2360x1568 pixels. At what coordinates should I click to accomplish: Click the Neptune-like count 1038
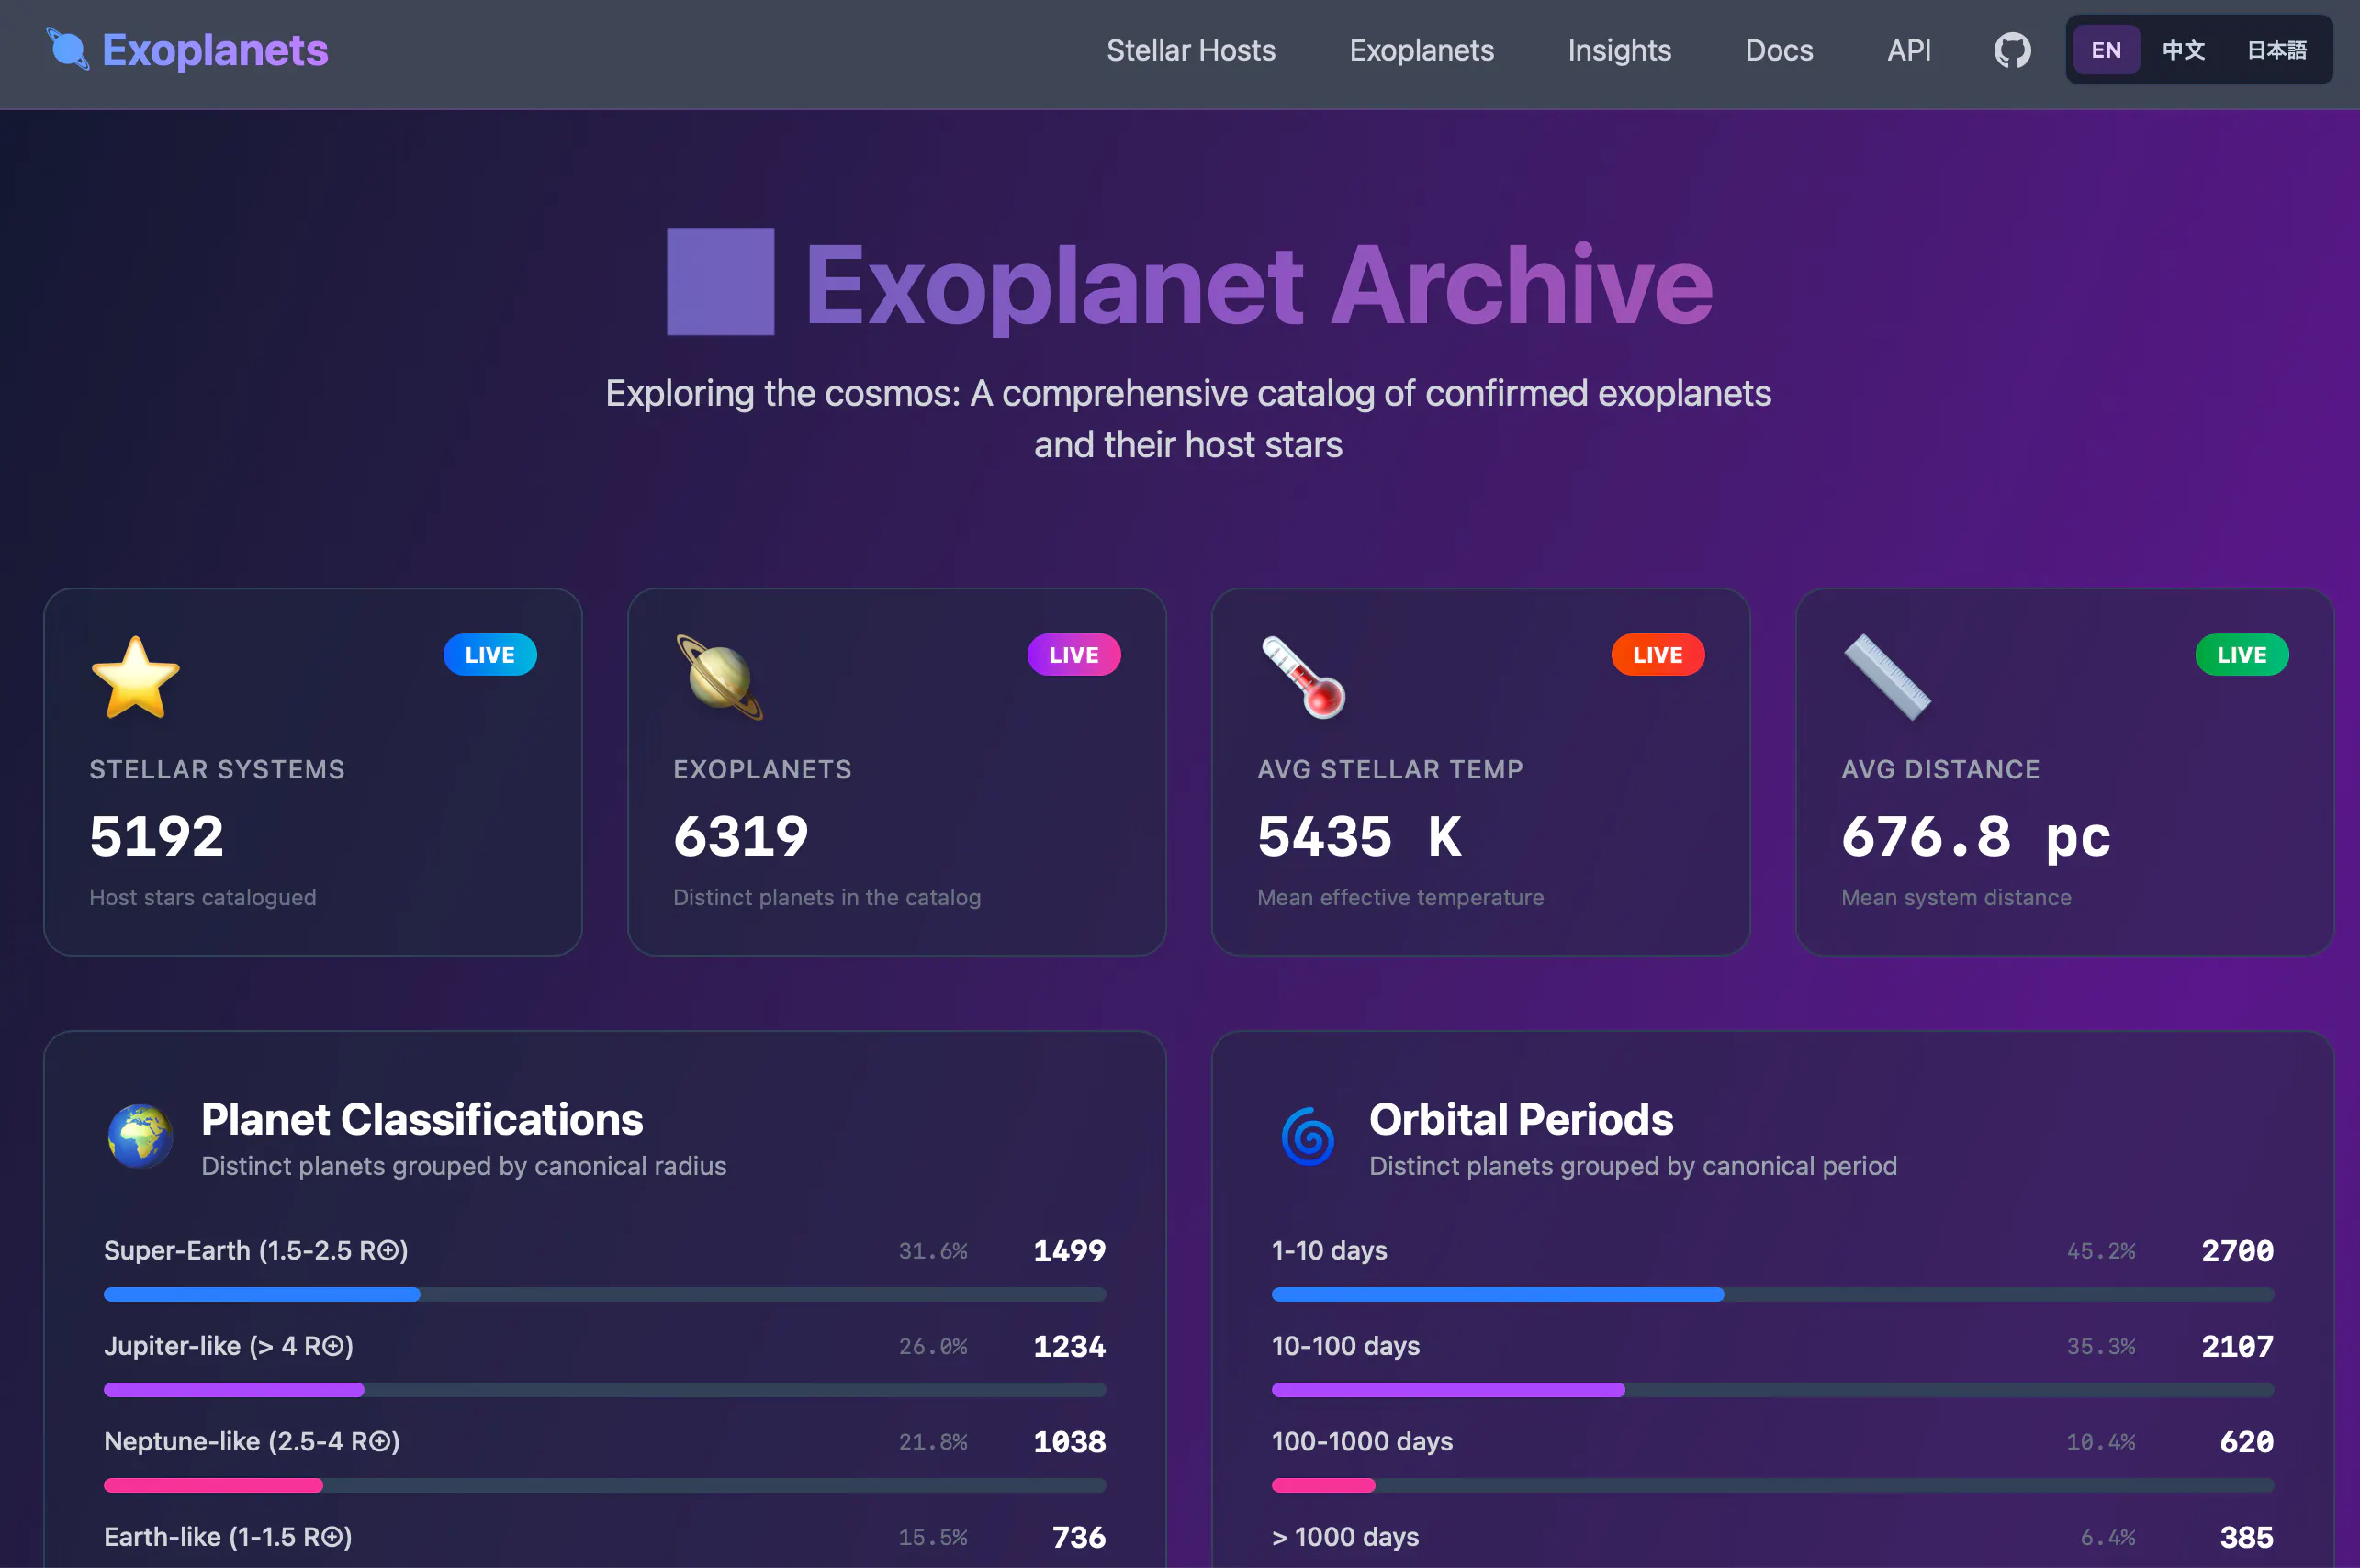point(1070,1442)
